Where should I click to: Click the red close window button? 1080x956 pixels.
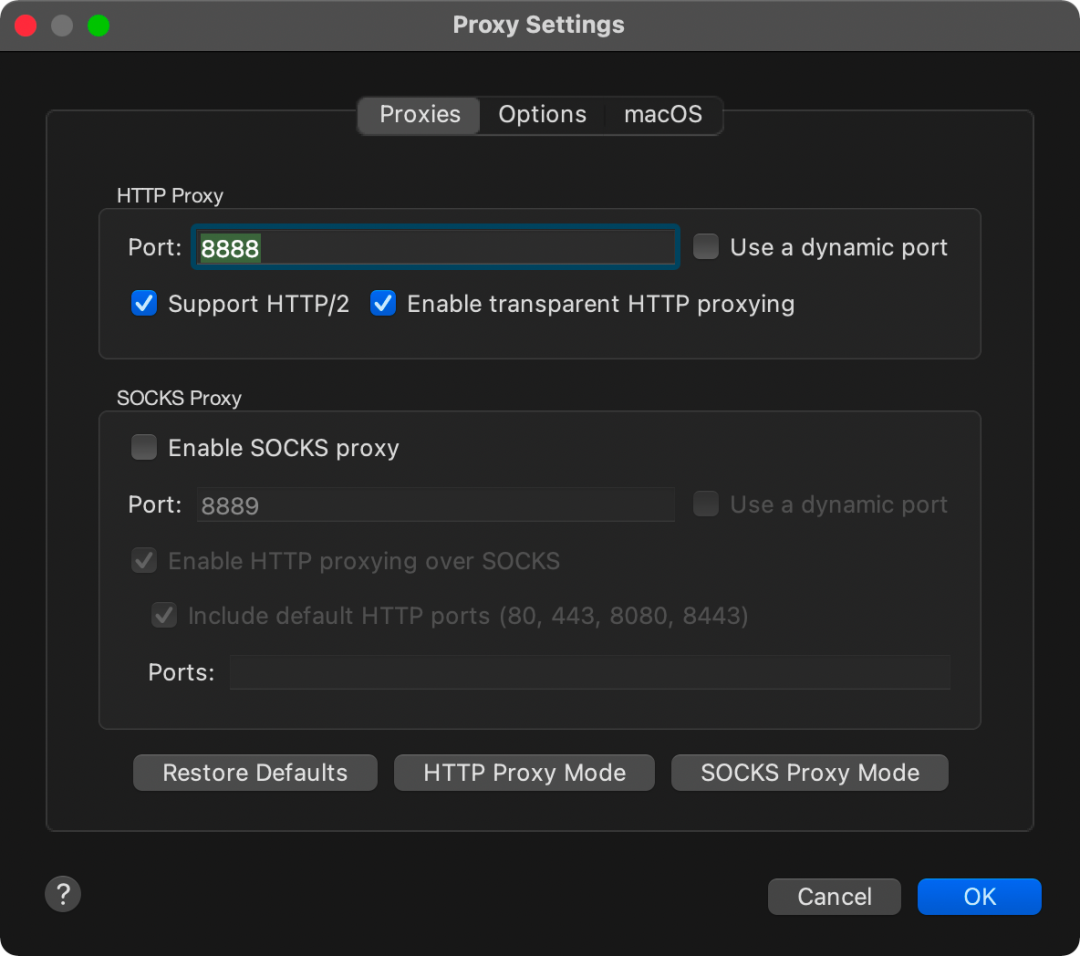coord(25,25)
